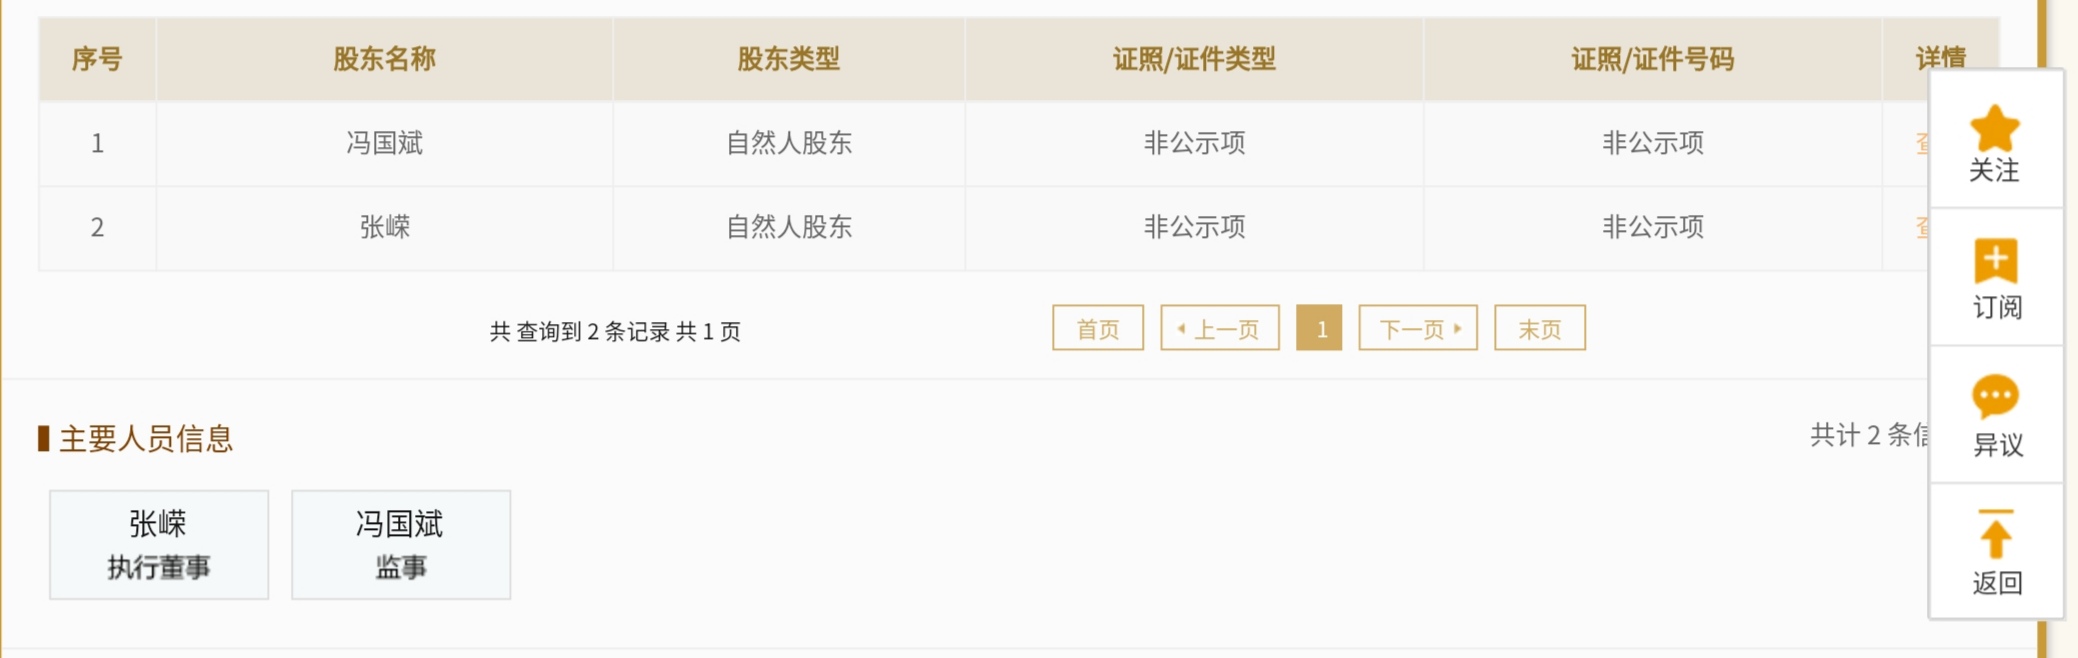Viewport: 2078px width, 658px height.
Task: Select page number 1
Action: [1319, 329]
